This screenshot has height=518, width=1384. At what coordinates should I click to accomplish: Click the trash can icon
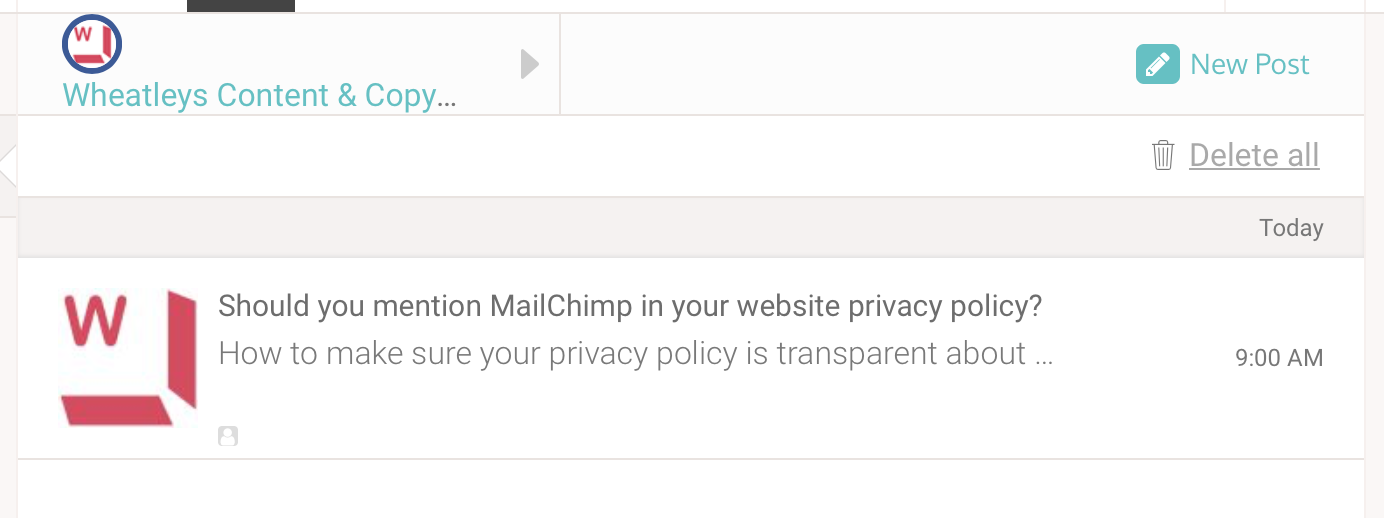click(x=1163, y=155)
